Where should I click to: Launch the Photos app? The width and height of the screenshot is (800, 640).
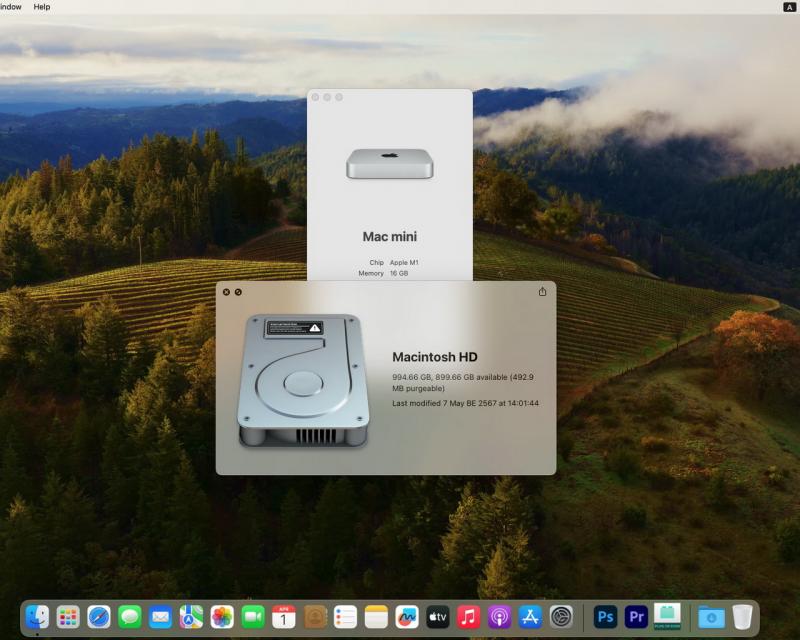pos(222,617)
